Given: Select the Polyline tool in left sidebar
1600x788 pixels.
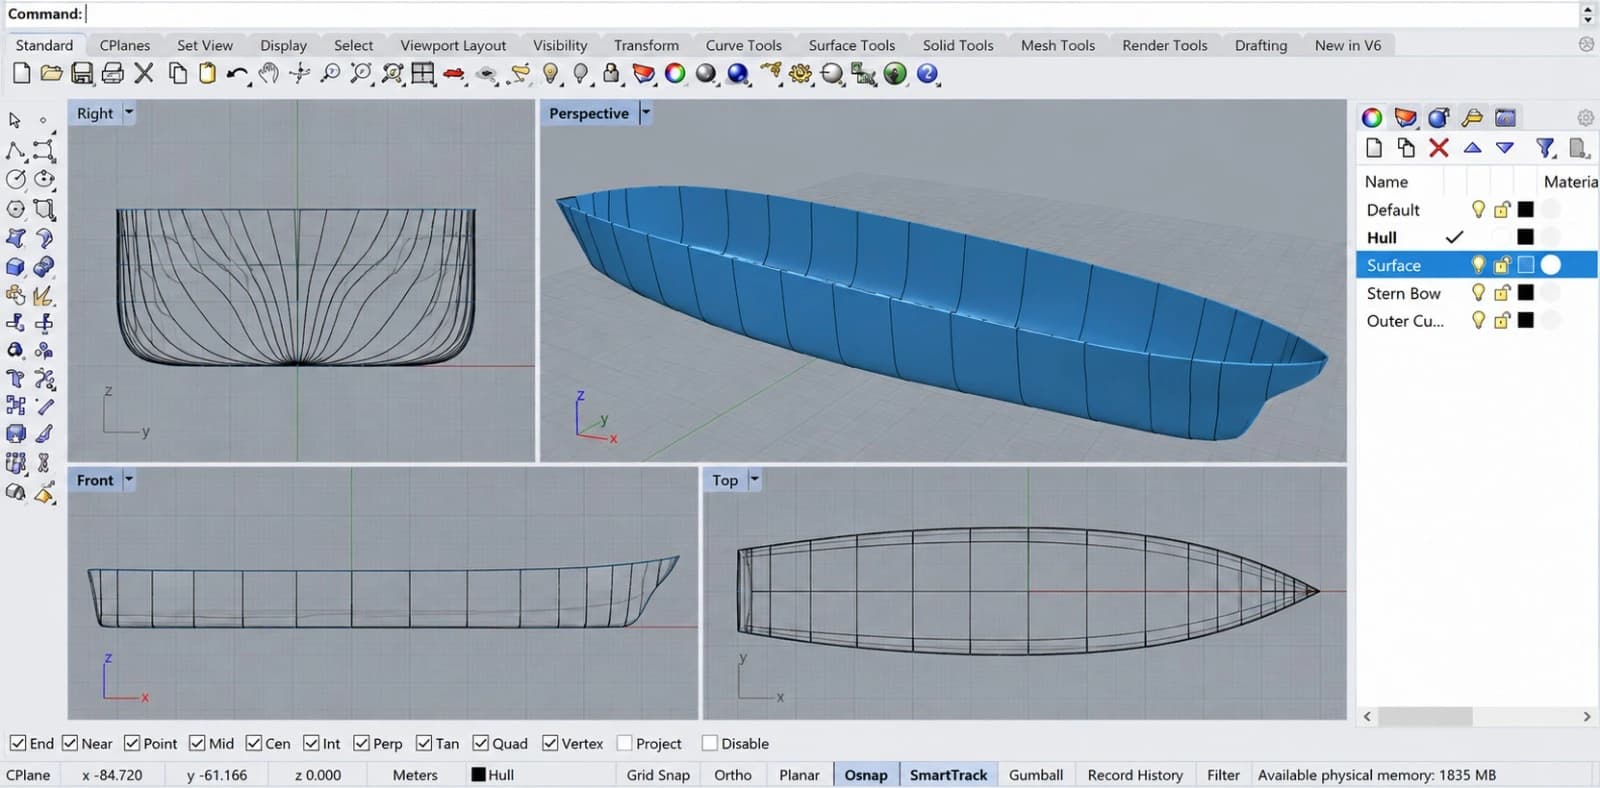Looking at the screenshot, I should tap(16, 150).
